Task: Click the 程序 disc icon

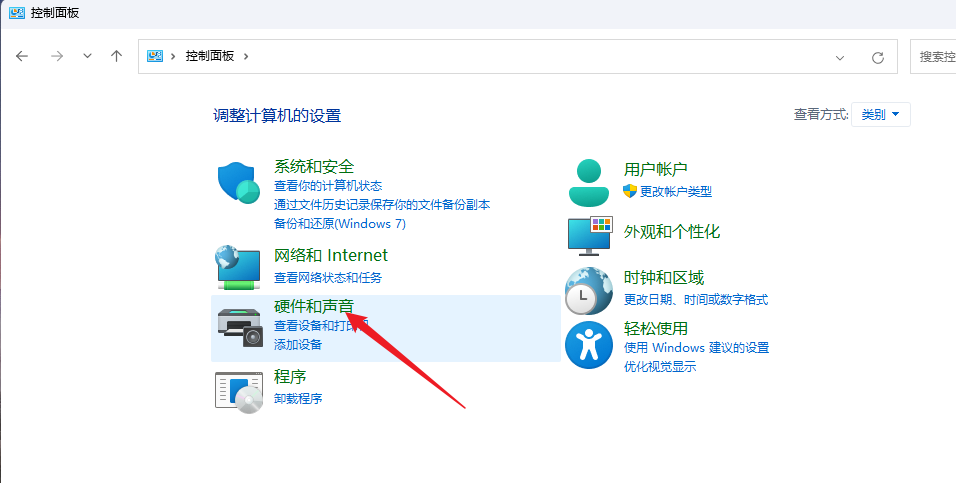Action: click(239, 392)
